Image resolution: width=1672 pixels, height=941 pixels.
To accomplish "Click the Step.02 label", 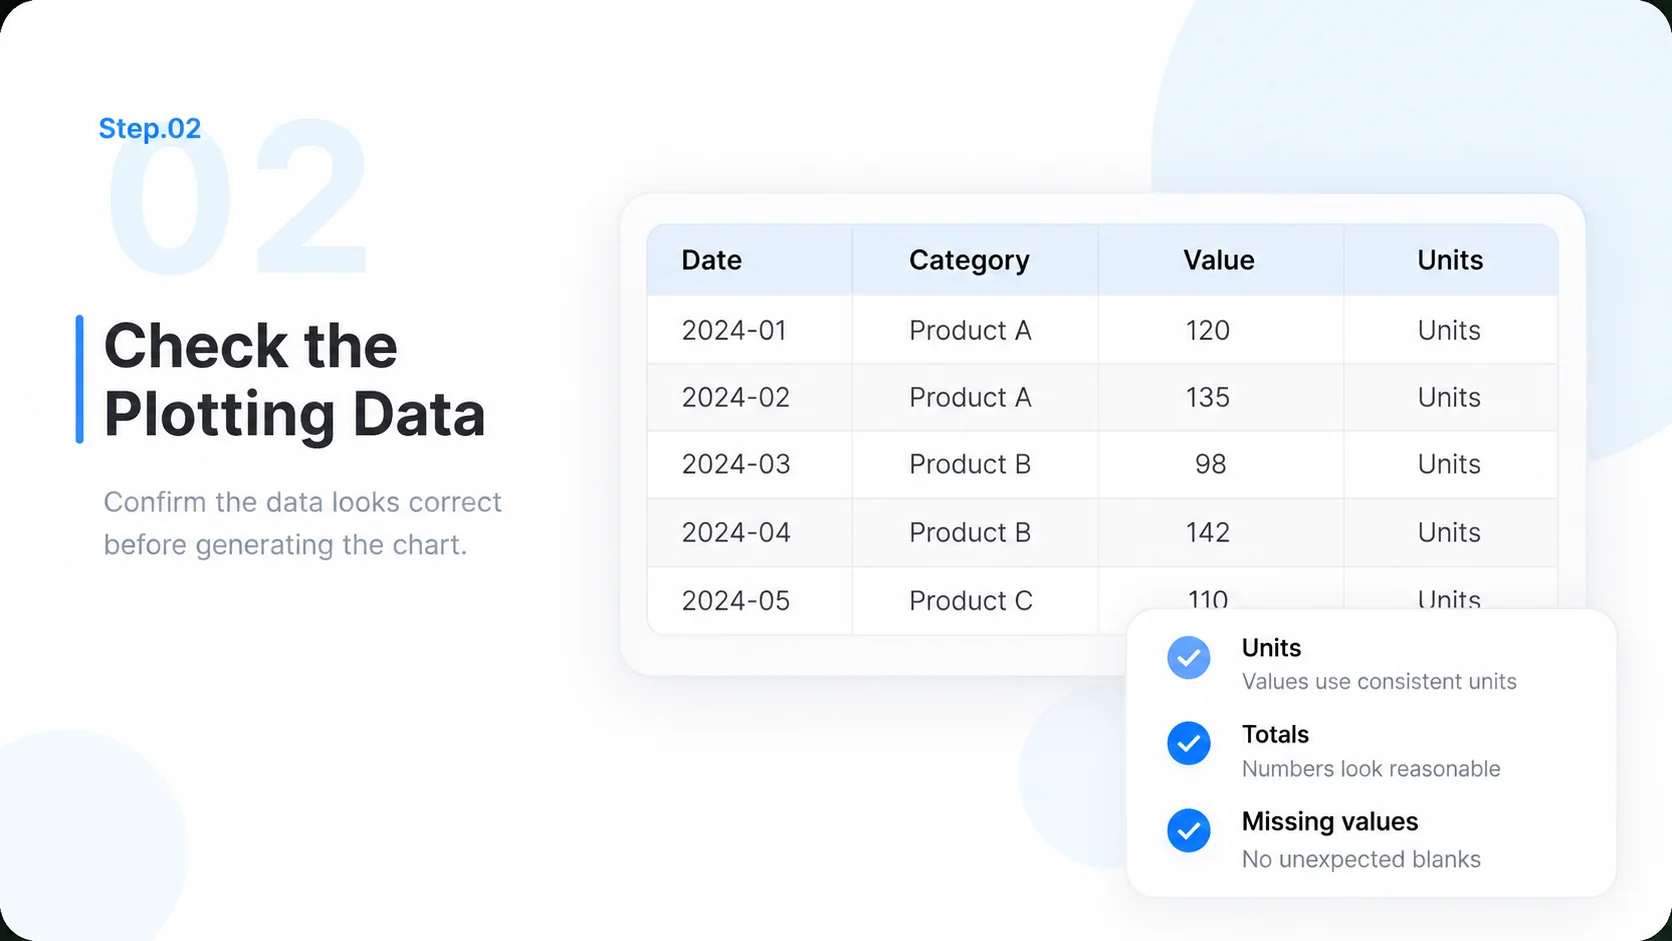I will (x=150, y=128).
